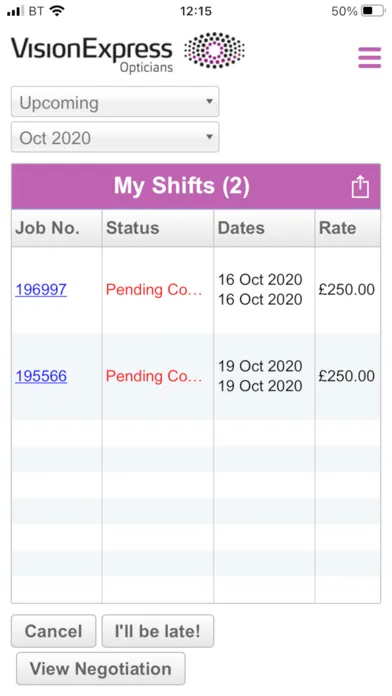392x696 pixels.
Task: Open the Oct 2020 month dropdown
Action: pyautogui.click(x=115, y=137)
